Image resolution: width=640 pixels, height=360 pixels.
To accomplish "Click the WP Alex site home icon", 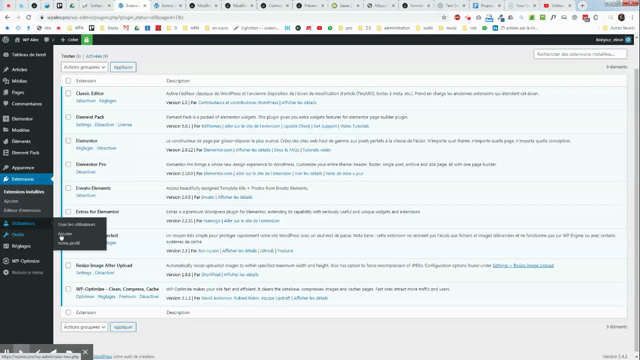I will (x=17, y=40).
